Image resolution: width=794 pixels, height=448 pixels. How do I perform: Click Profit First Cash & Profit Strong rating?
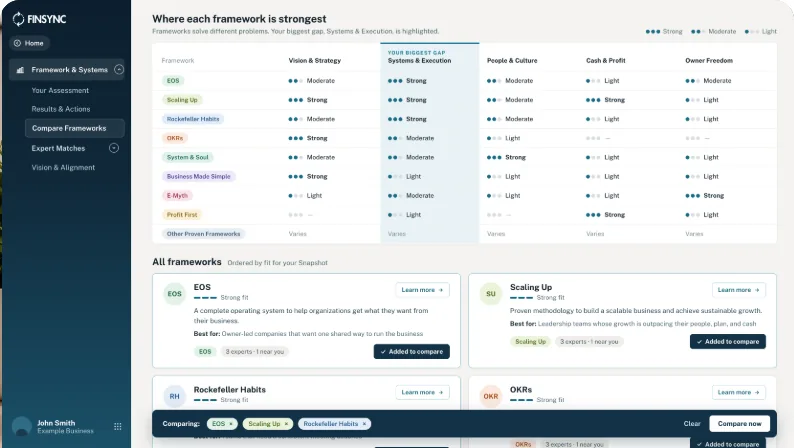(x=605, y=215)
